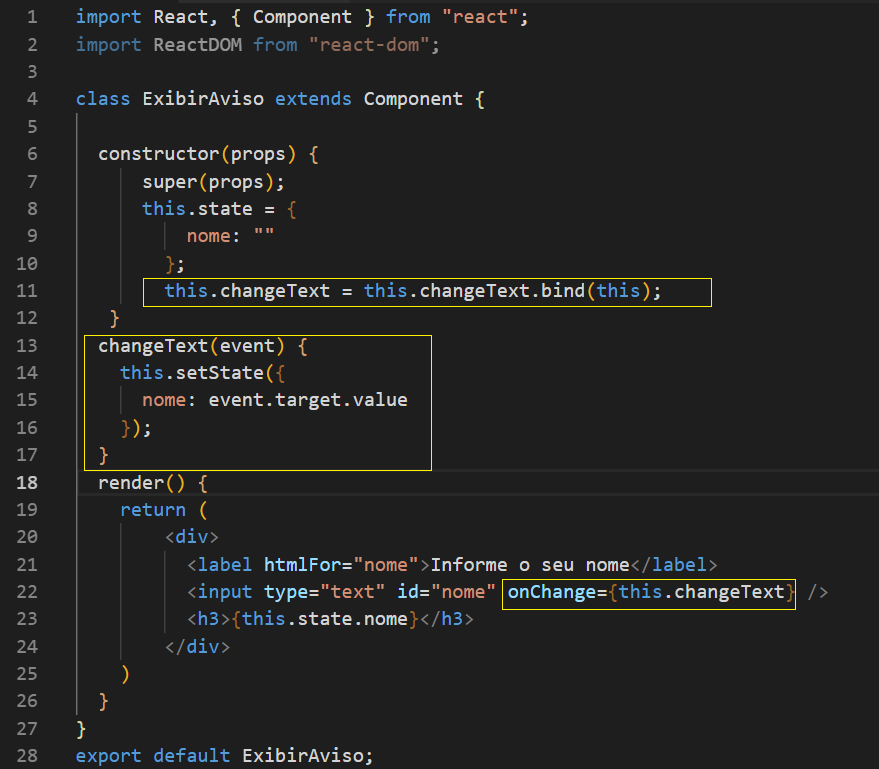Click the id="nome" attribute on line 22
879x769 pixels.
(446, 592)
